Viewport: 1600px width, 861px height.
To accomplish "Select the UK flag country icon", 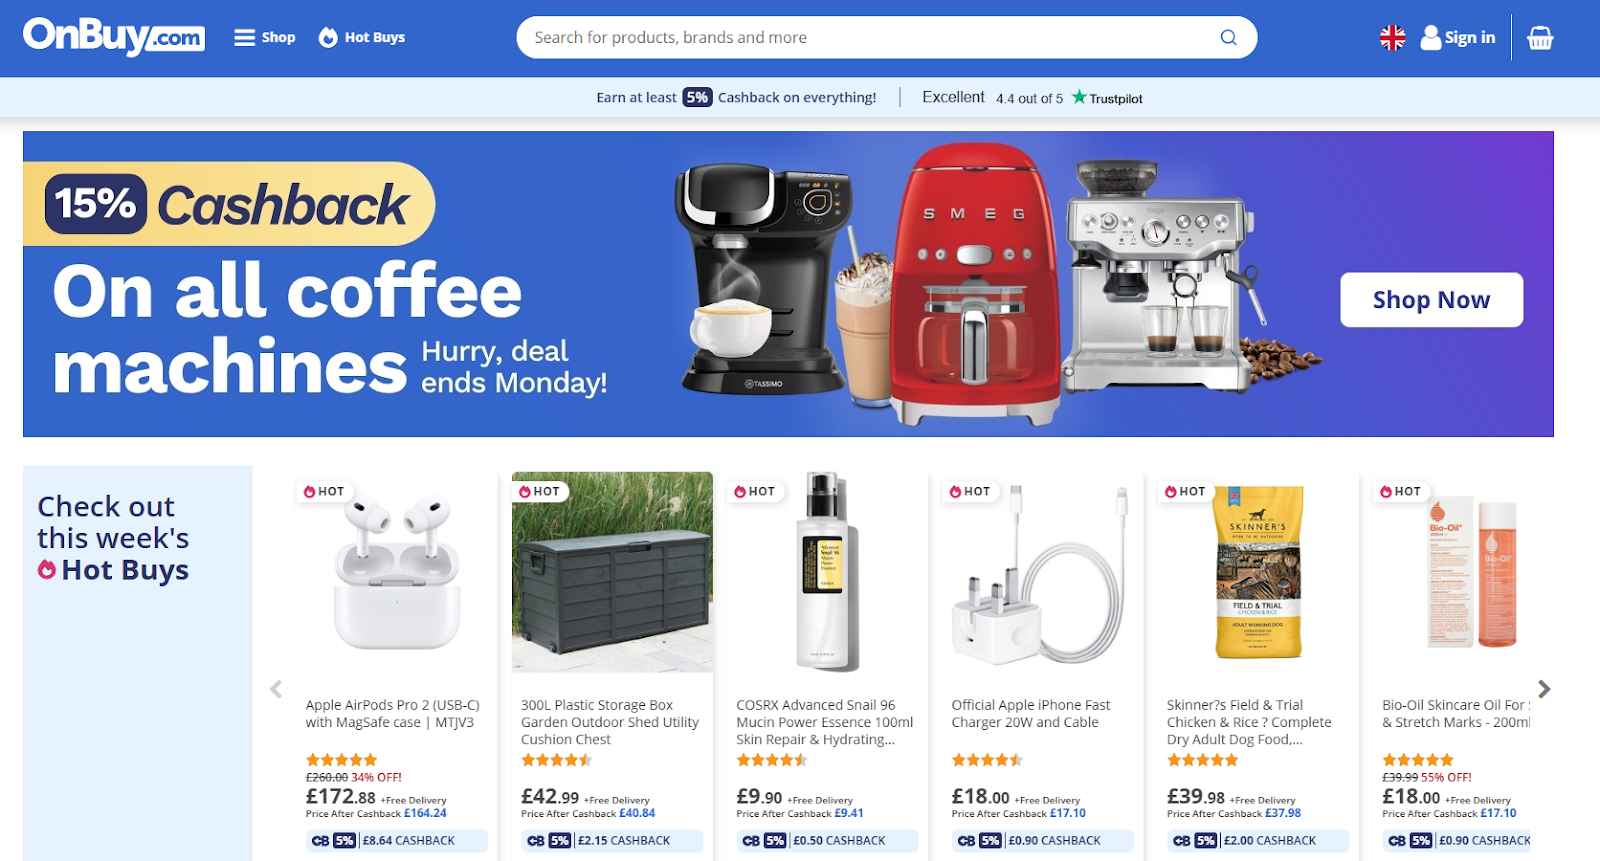I will point(1392,38).
